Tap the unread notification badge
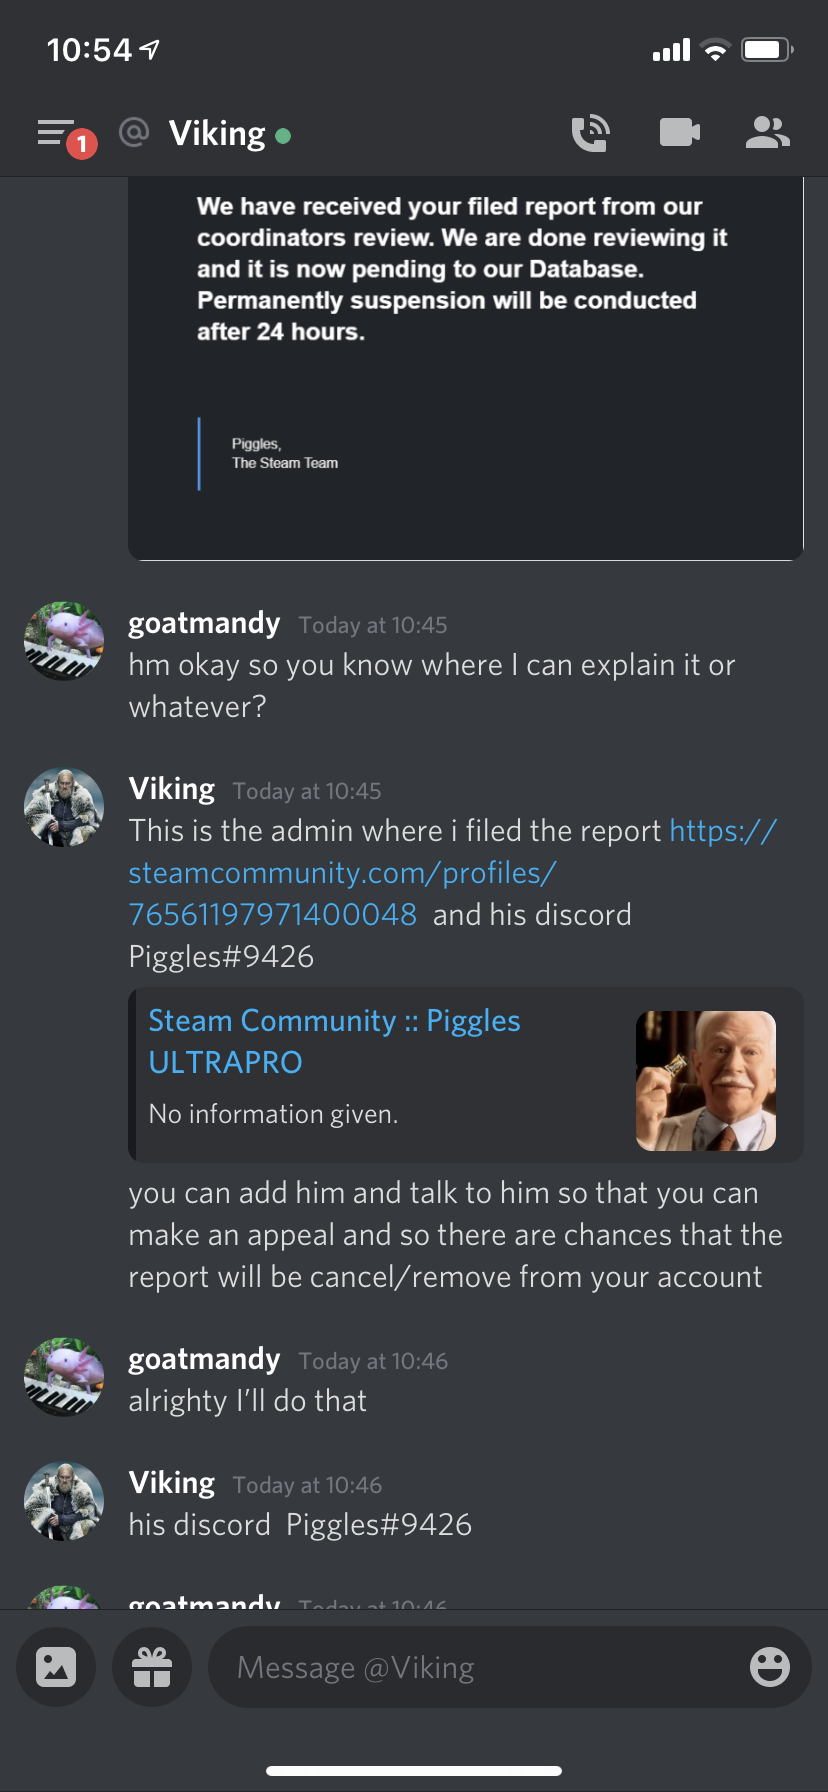The image size is (828, 1792). point(82,144)
